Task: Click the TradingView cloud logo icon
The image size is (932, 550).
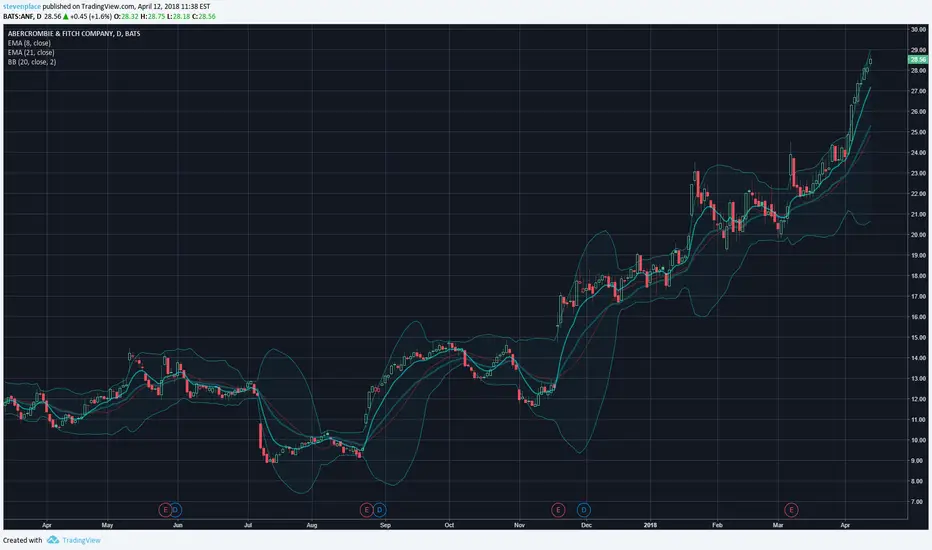Action: click(53, 540)
